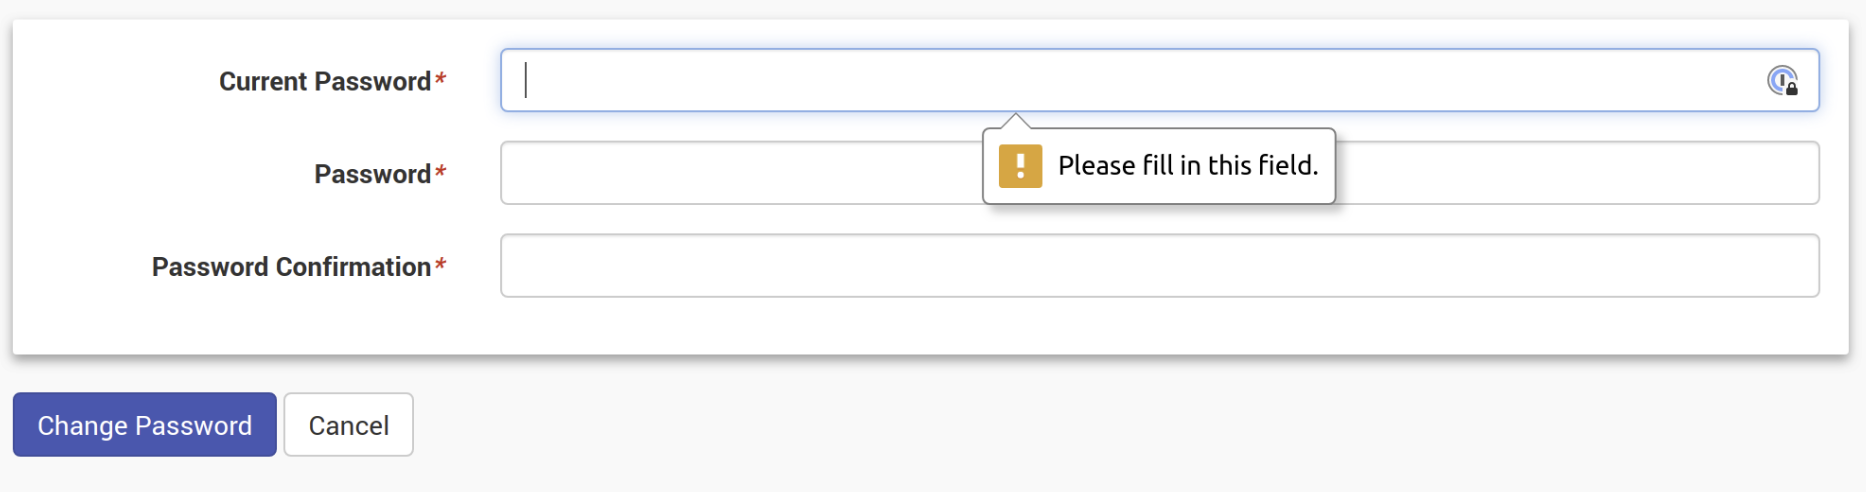Click the red asterisk beside Password label
Viewport: 1866px width, 492px height.
(440, 172)
